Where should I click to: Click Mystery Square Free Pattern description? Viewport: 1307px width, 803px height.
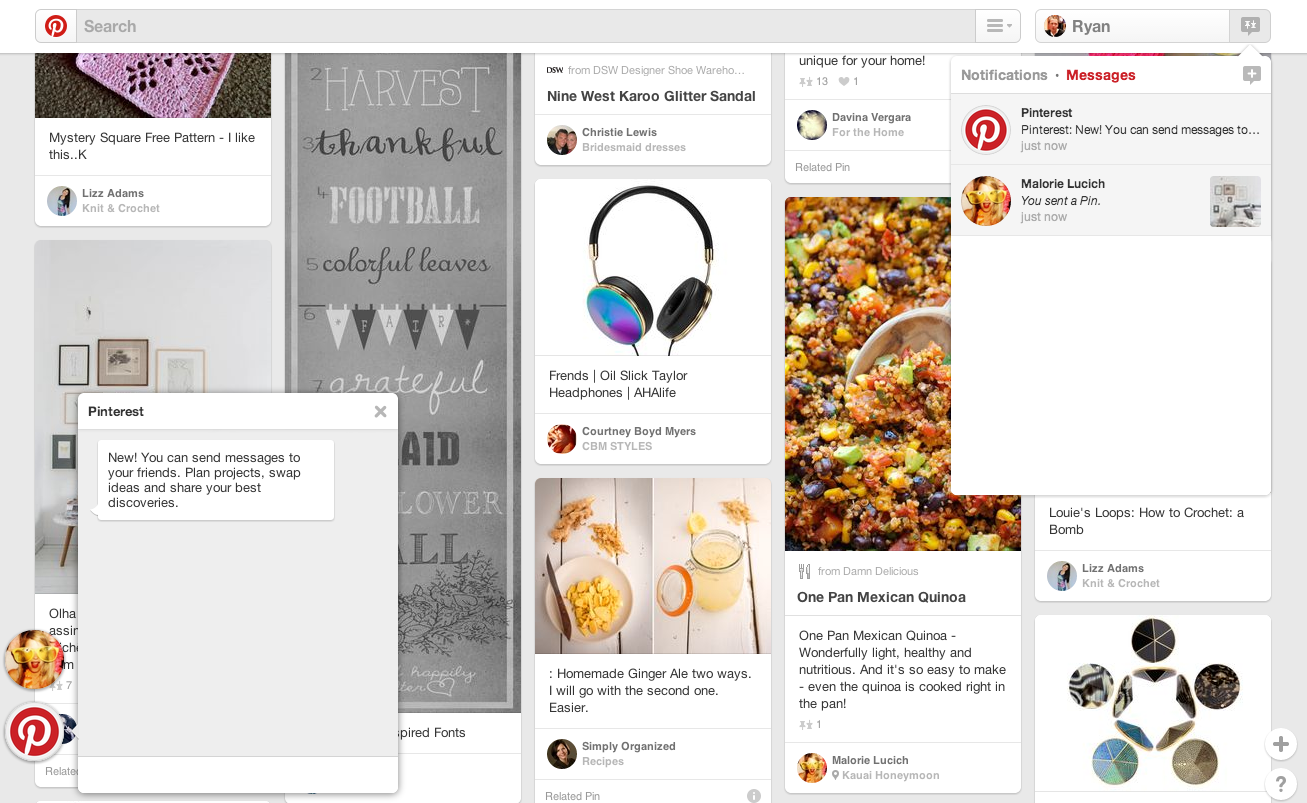click(152, 146)
